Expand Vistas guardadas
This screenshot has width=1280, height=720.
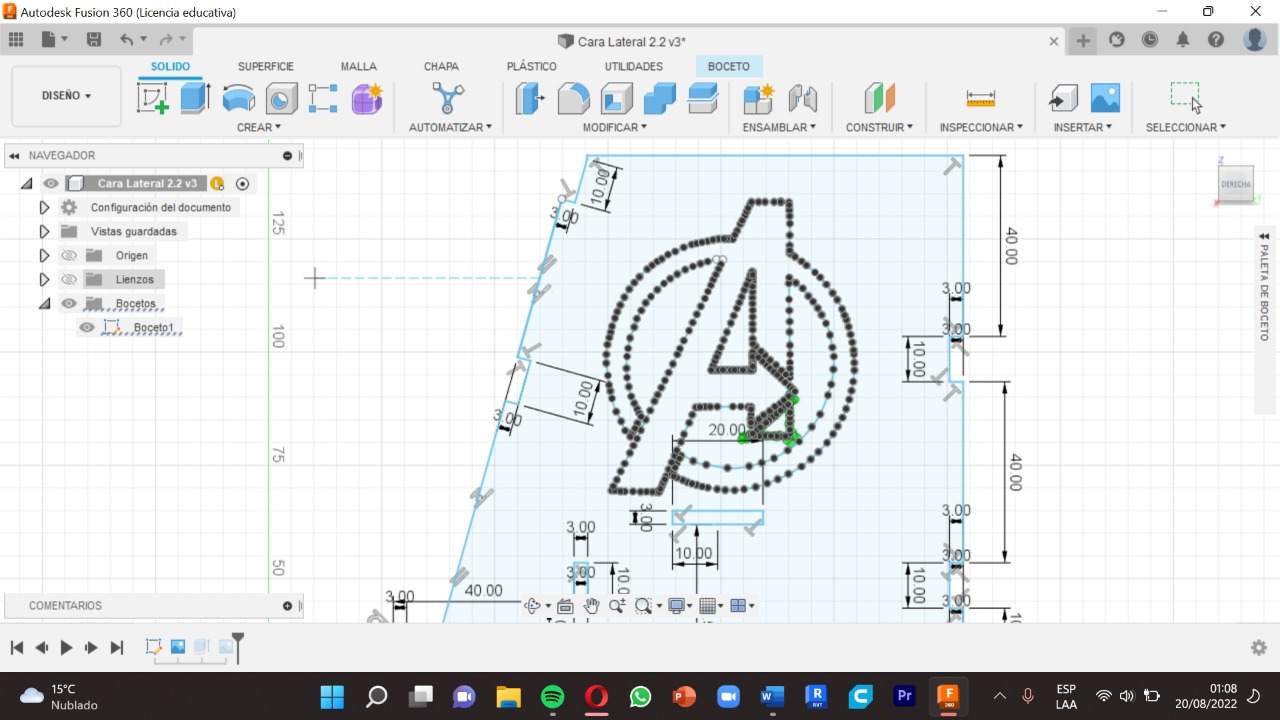coord(44,232)
